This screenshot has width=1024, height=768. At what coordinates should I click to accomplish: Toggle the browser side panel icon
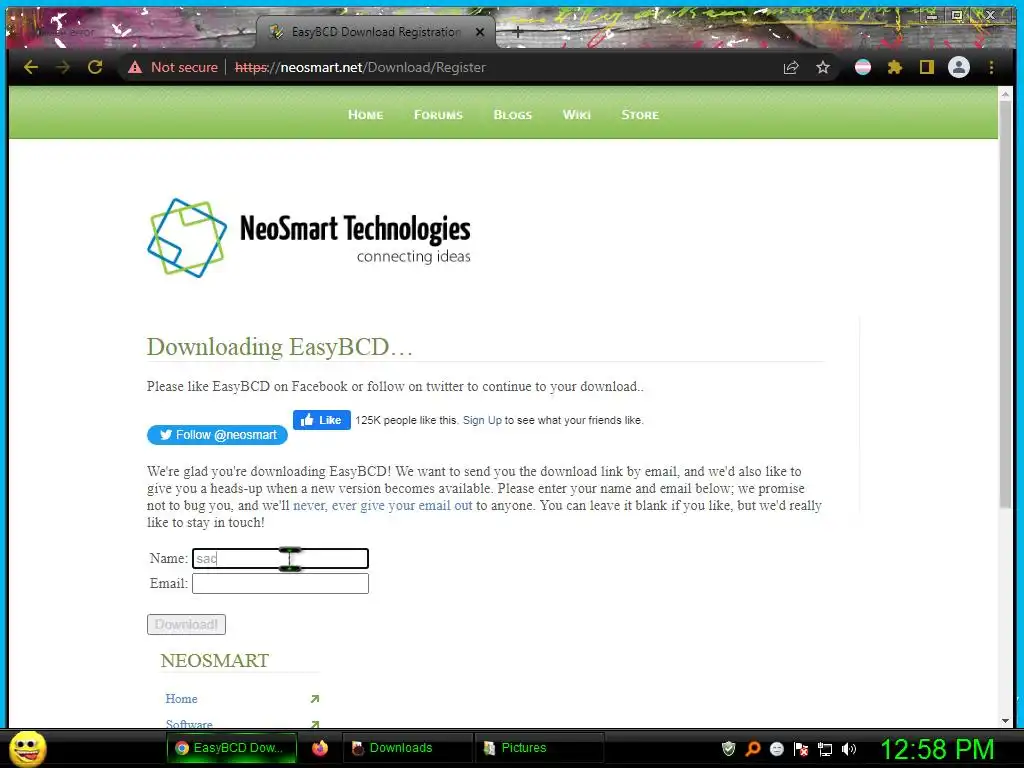point(927,67)
